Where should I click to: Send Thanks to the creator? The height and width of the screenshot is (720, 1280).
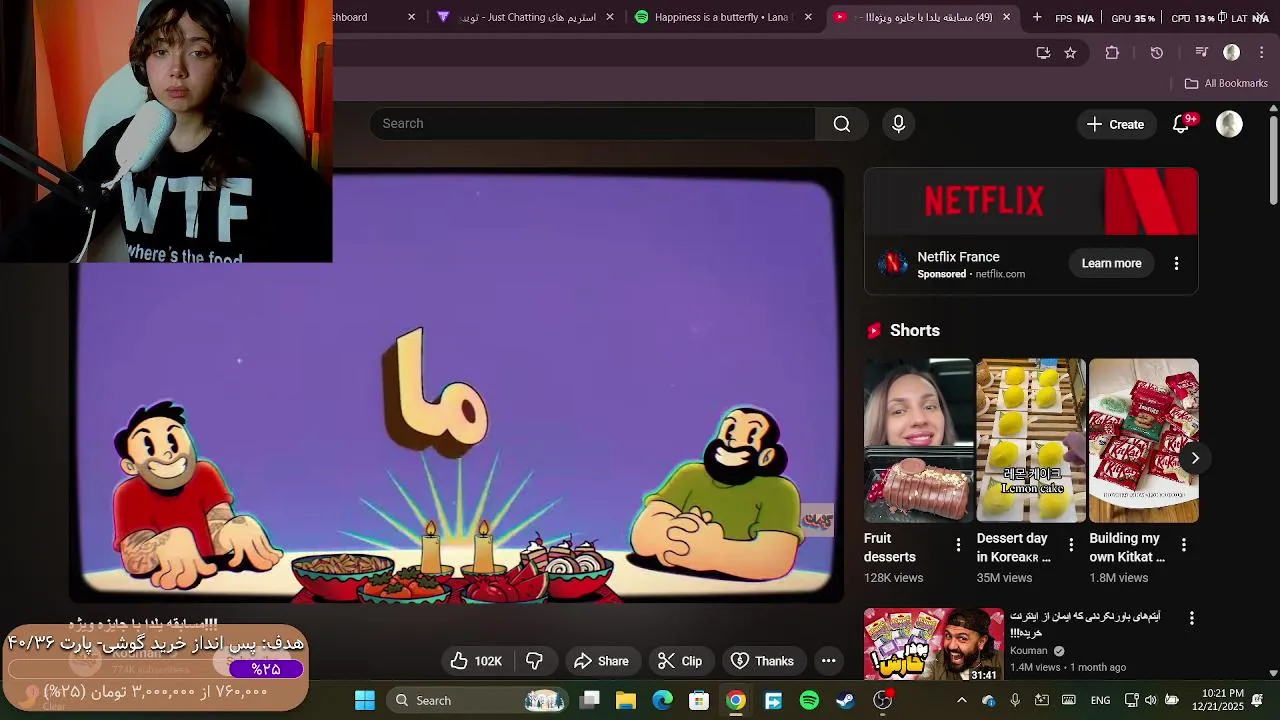click(x=763, y=661)
